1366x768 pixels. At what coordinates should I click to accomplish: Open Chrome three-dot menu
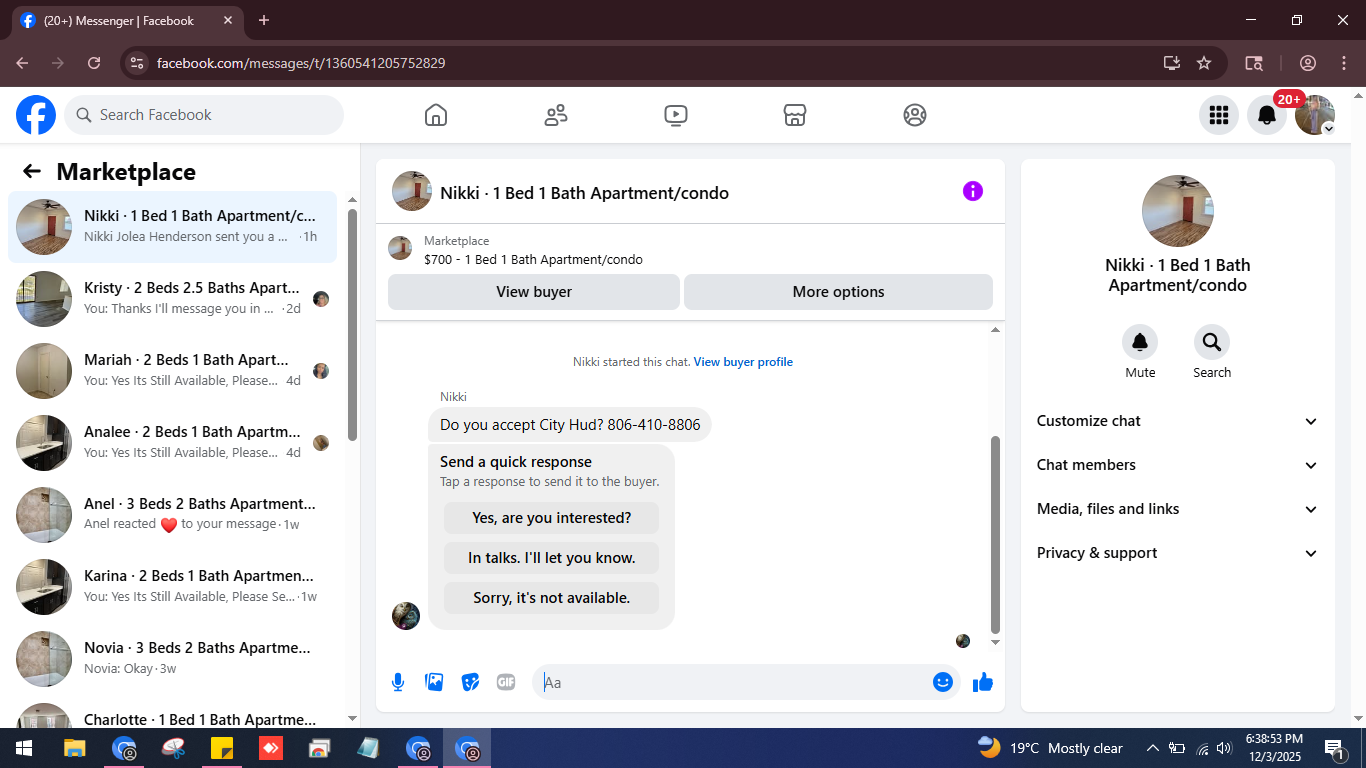point(1343,63)
